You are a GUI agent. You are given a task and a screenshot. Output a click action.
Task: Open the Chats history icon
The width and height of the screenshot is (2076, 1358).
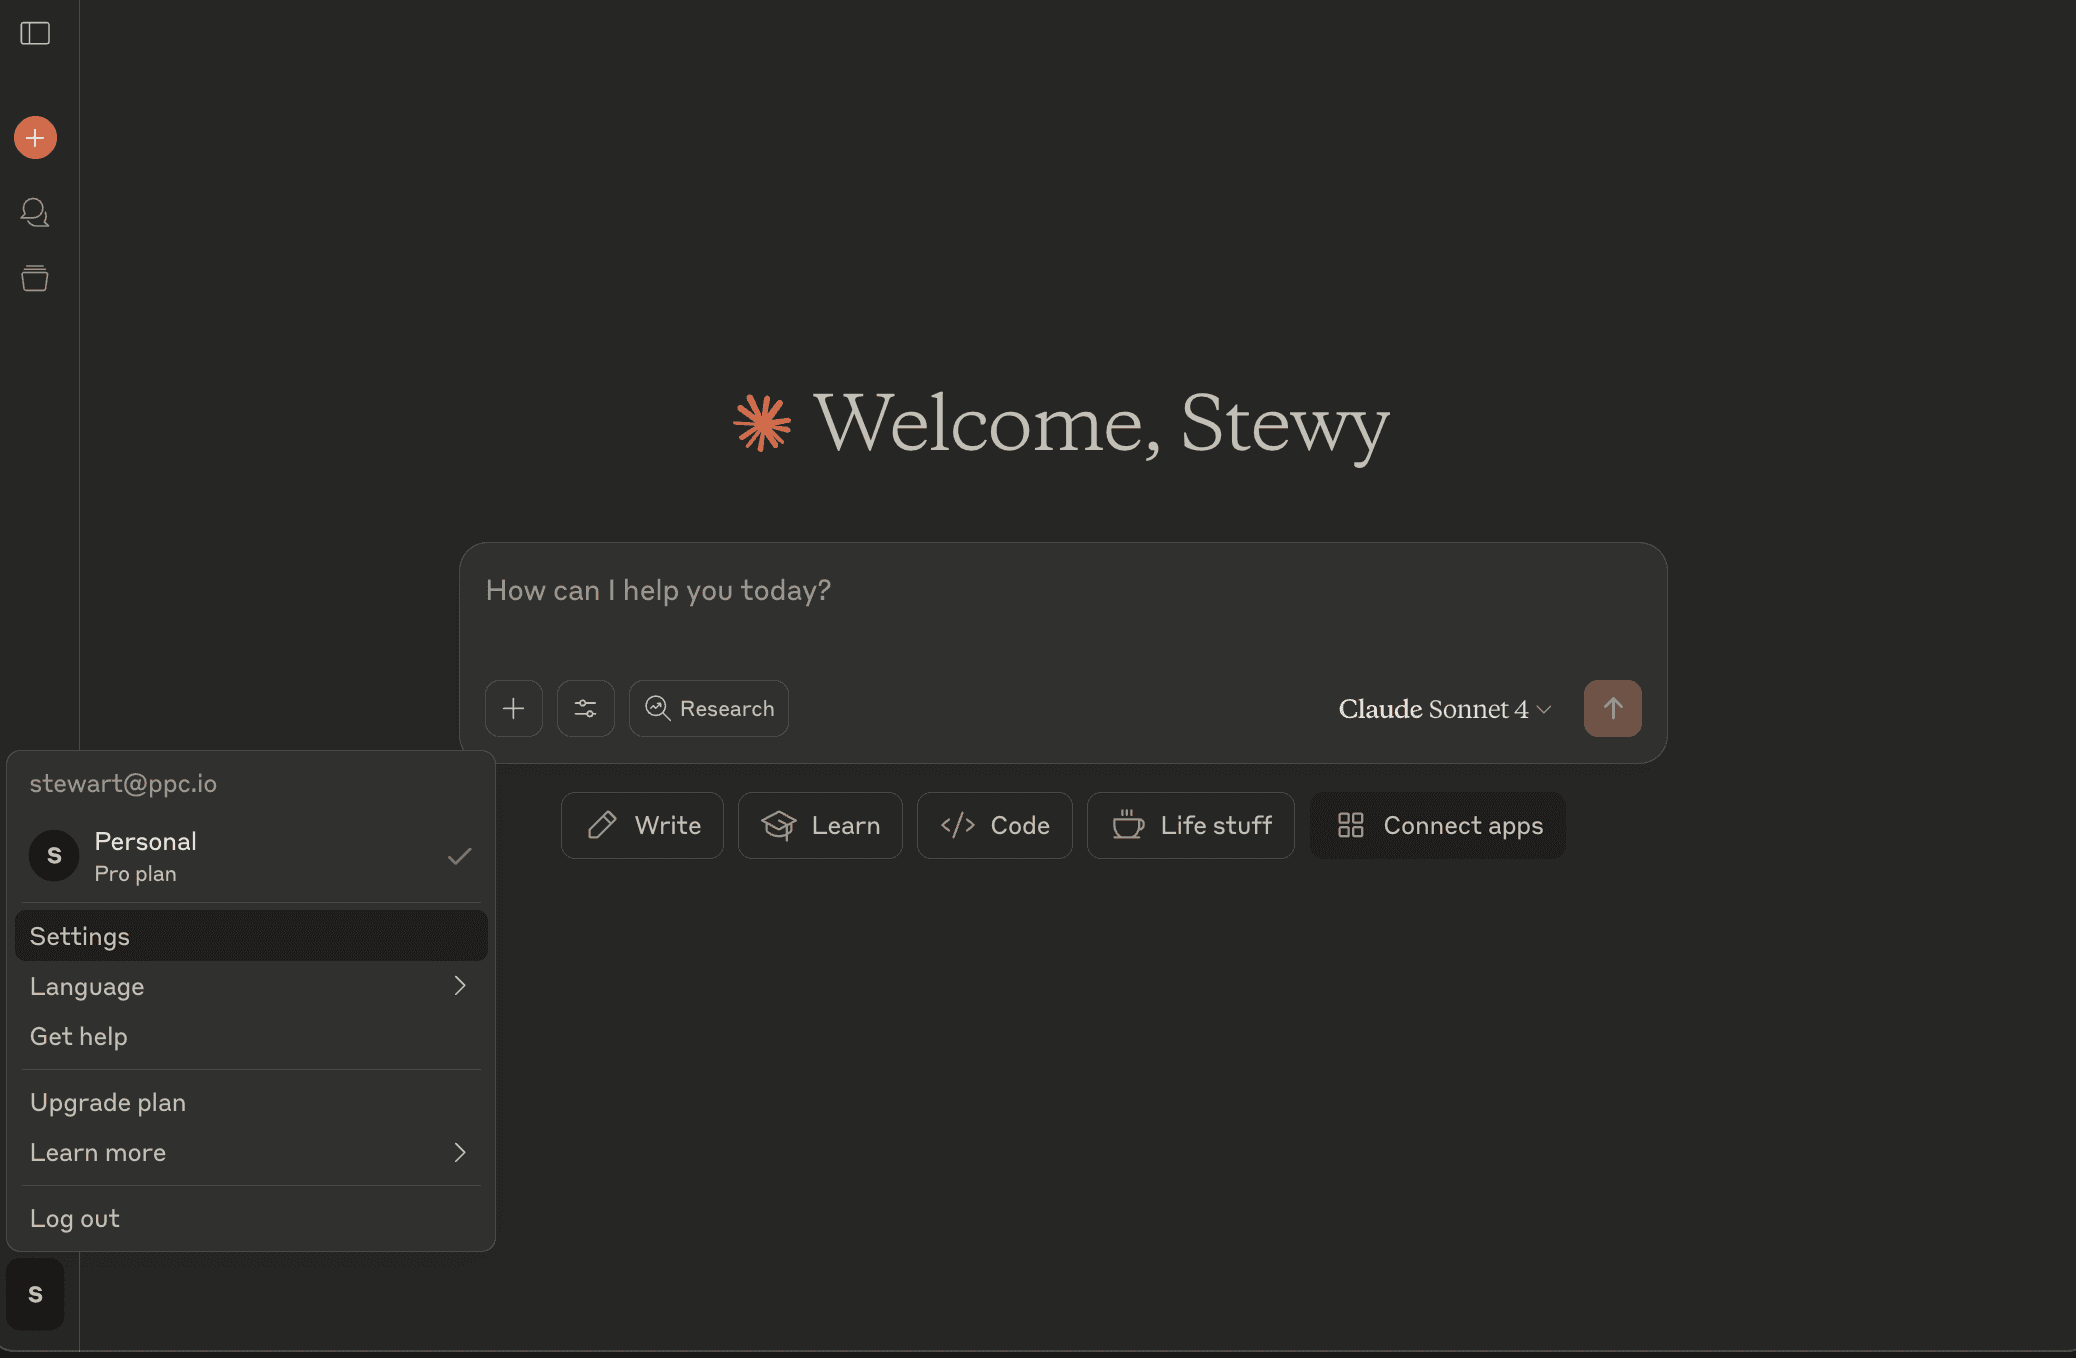pos(35,212)
